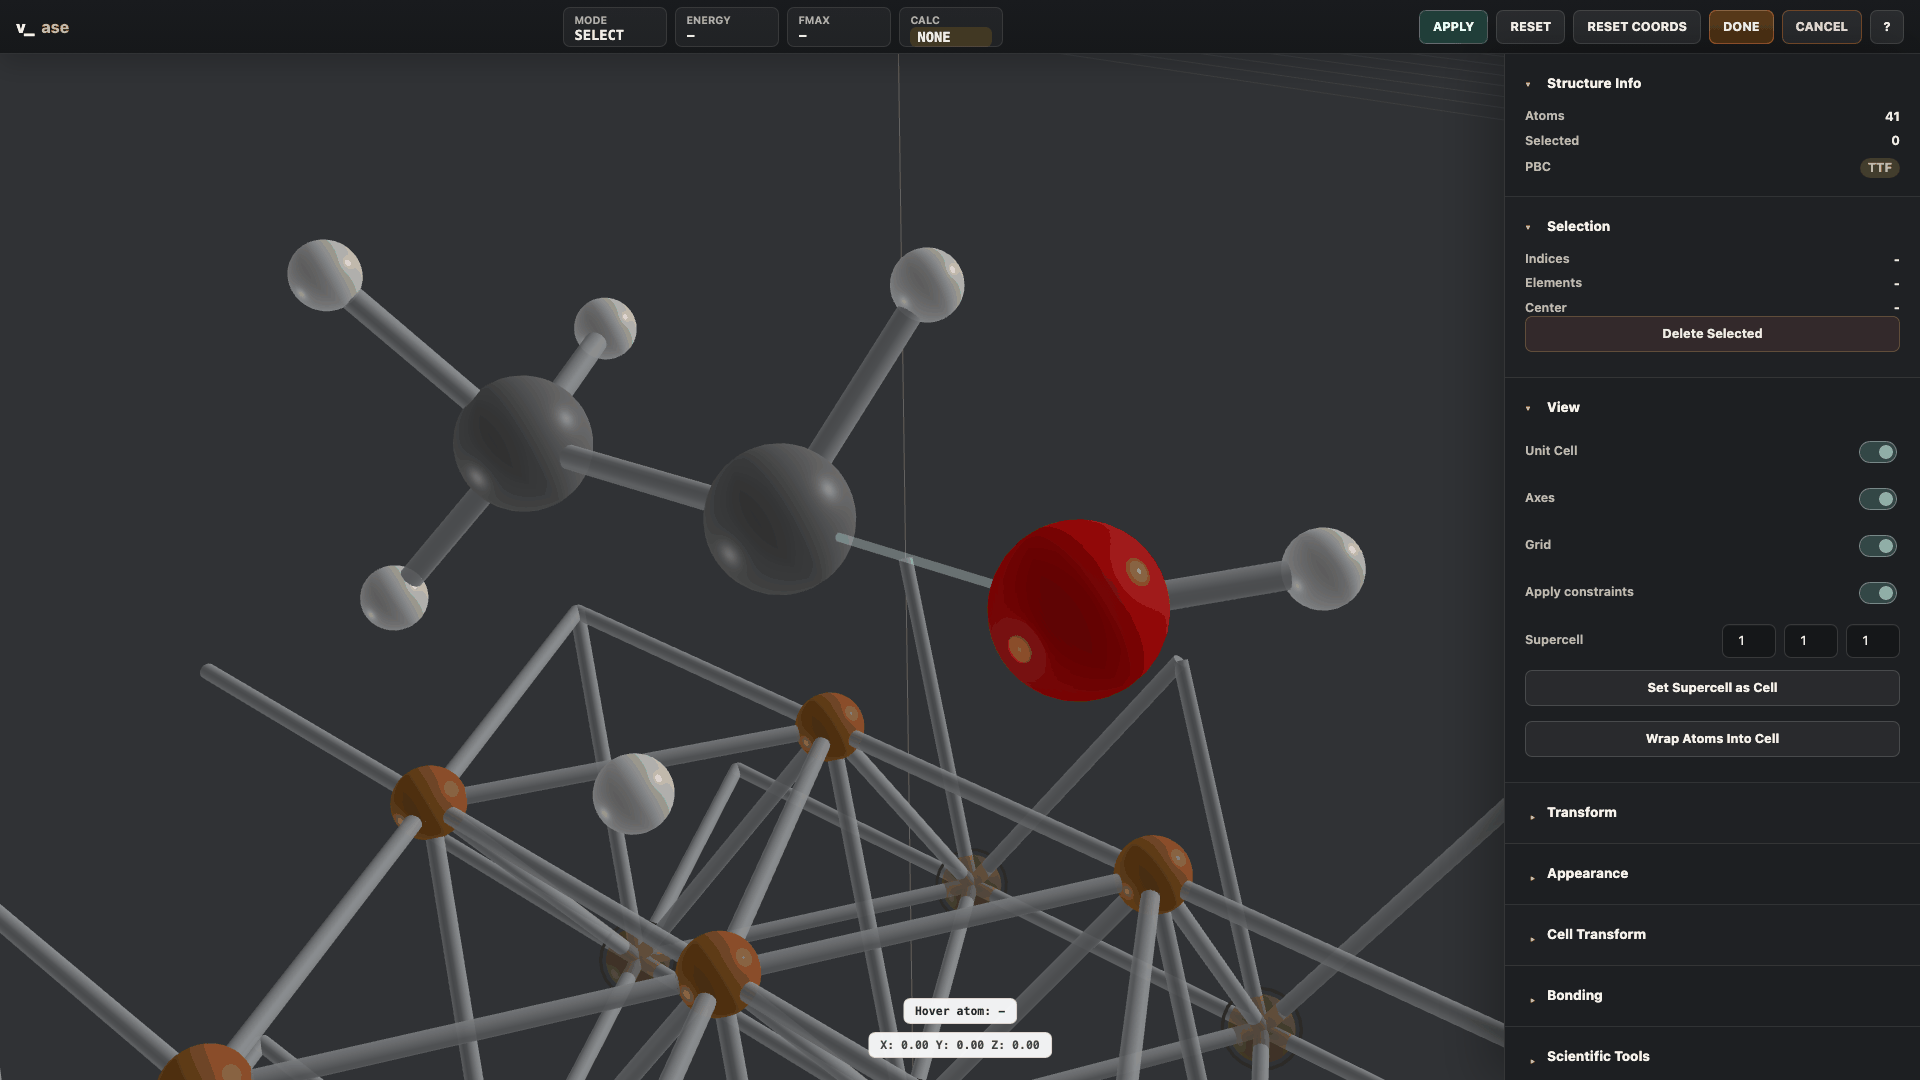Toggle the Unit Cell switch off
This screenshot has width=1920, height=1080.
(1877, 452)
